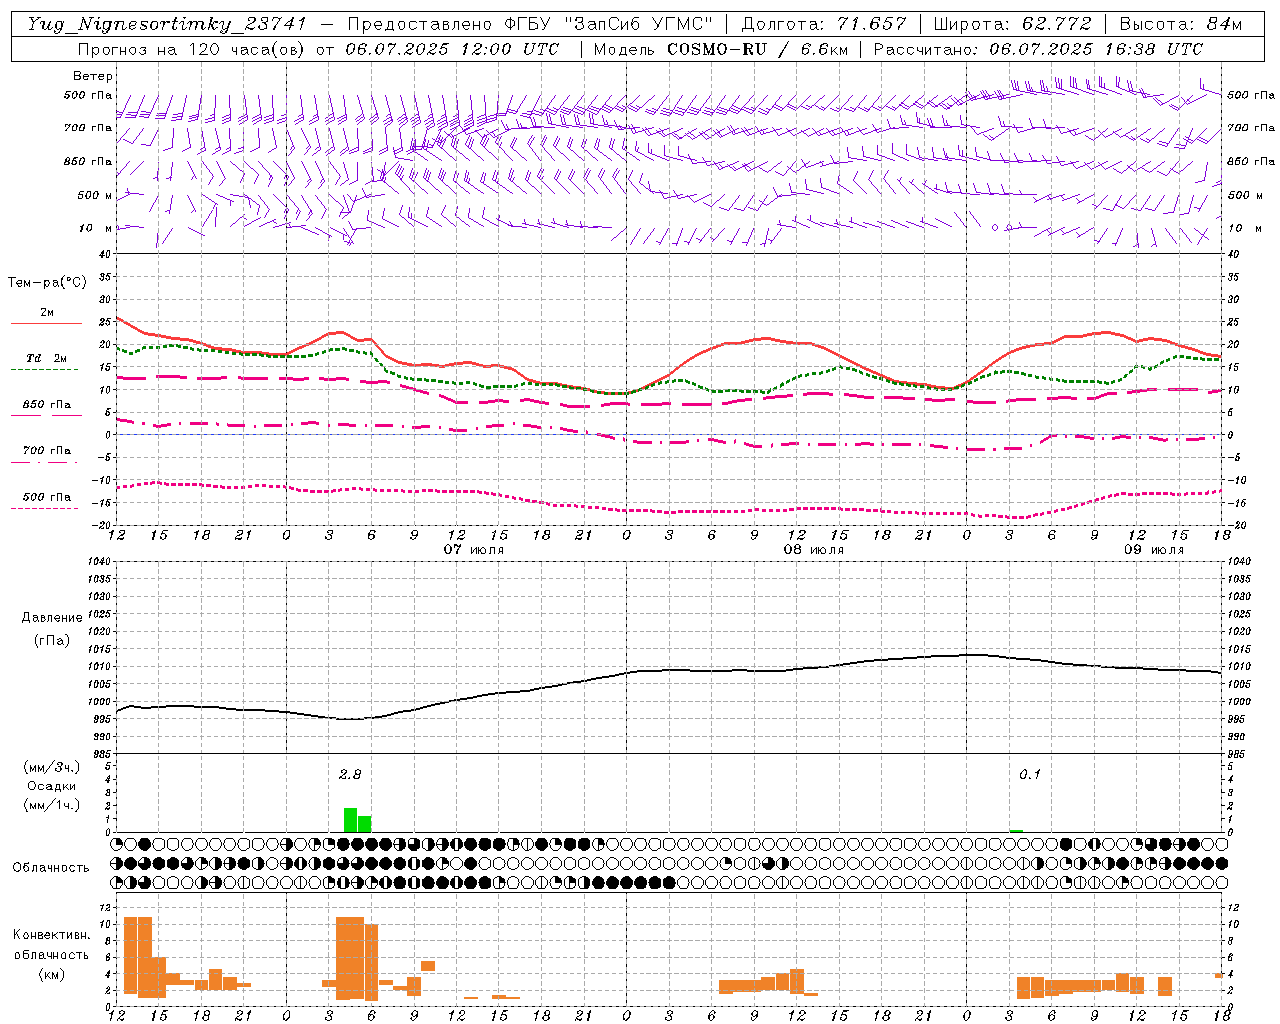Click the 700 гПа temperature legend label
This screenshot has width=1280, height=1024.
point(47,451)
